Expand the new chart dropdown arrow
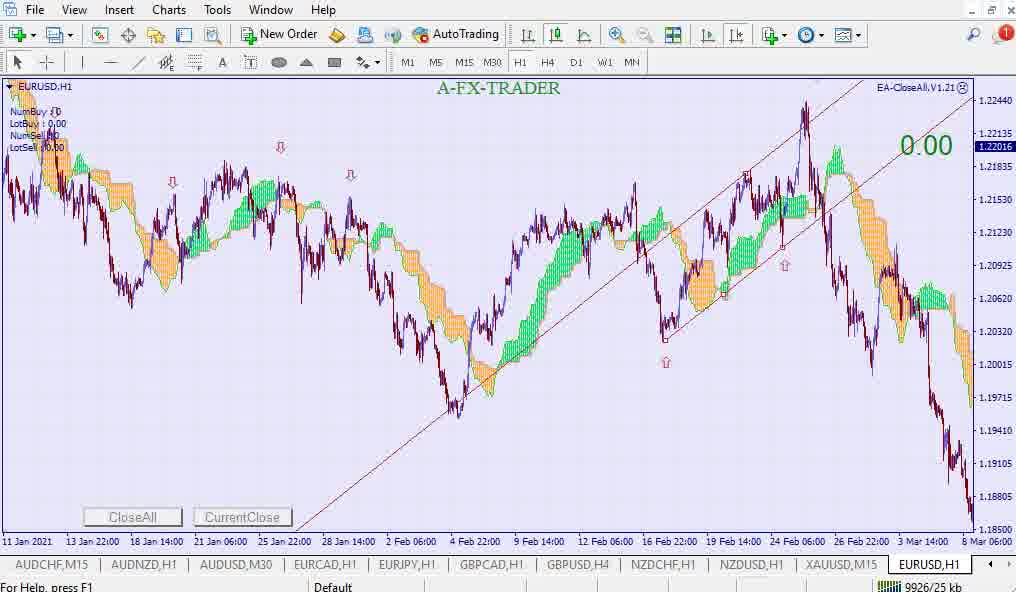 [34, 35]
